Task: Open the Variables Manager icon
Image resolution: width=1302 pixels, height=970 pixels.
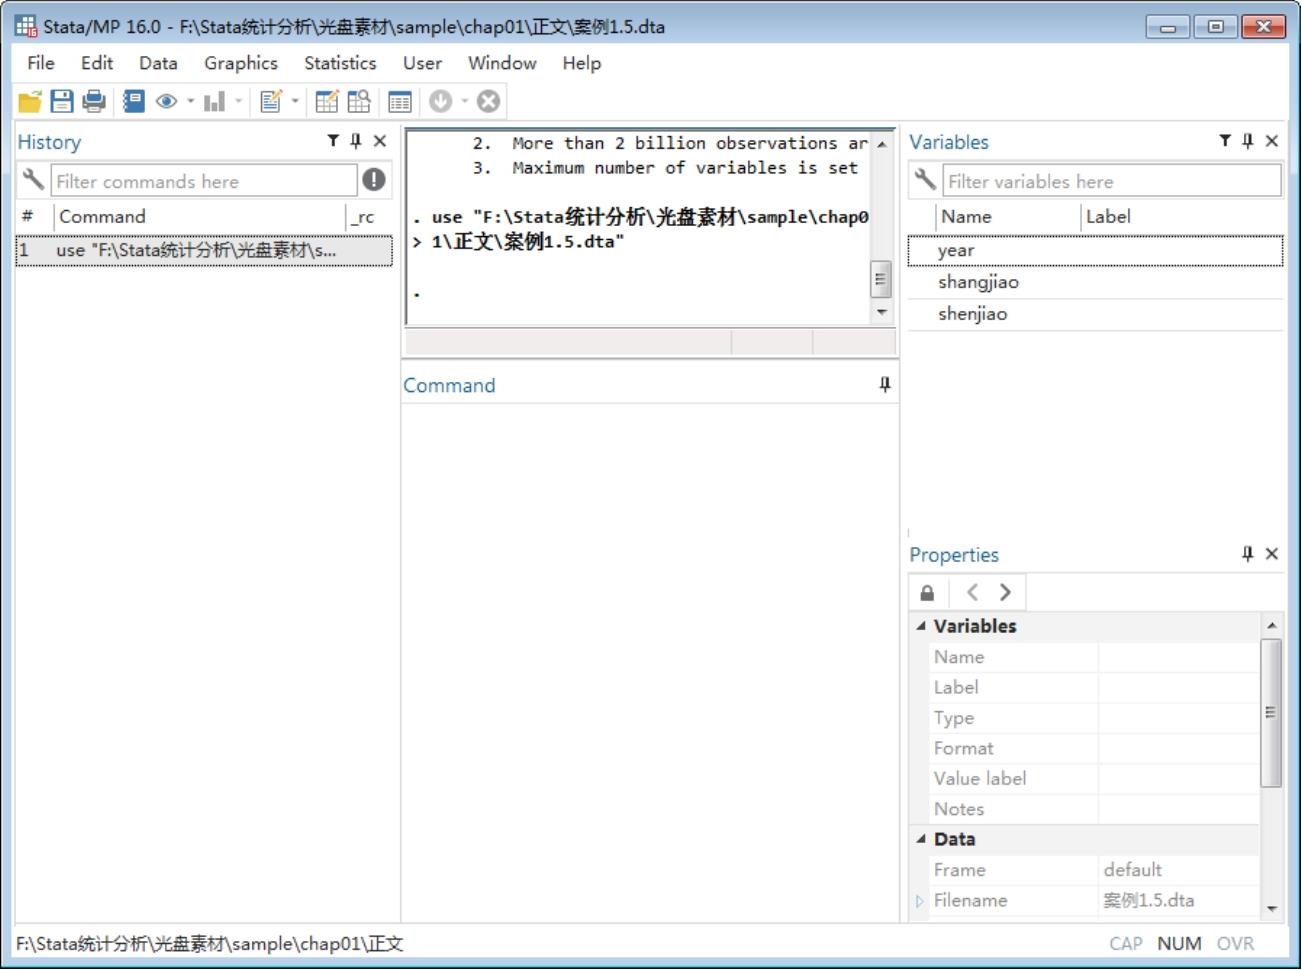Action: [400, 101]
